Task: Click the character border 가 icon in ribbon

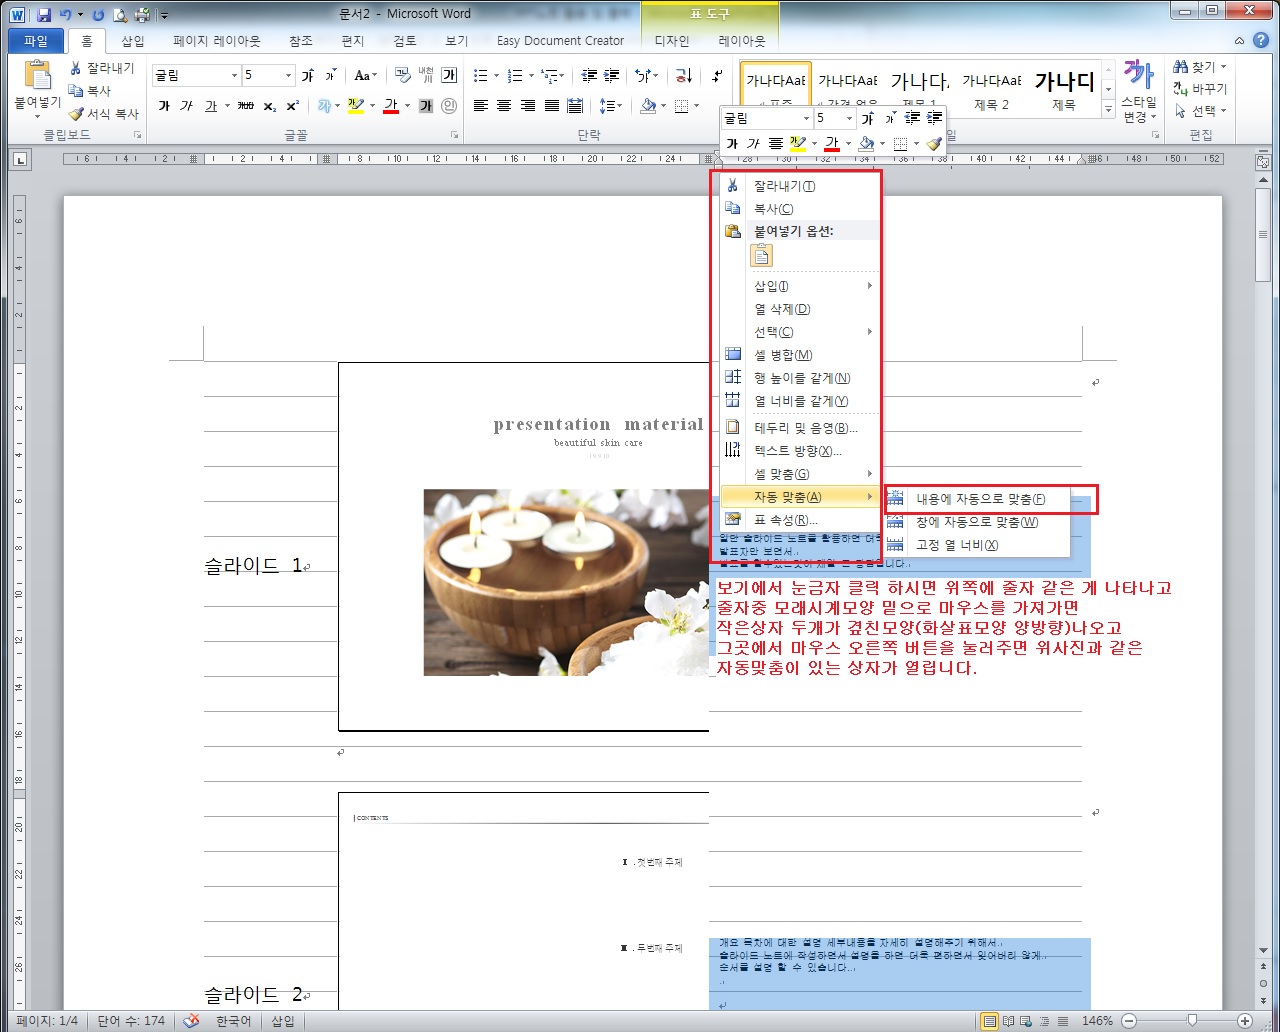Action: pos(449,75)
